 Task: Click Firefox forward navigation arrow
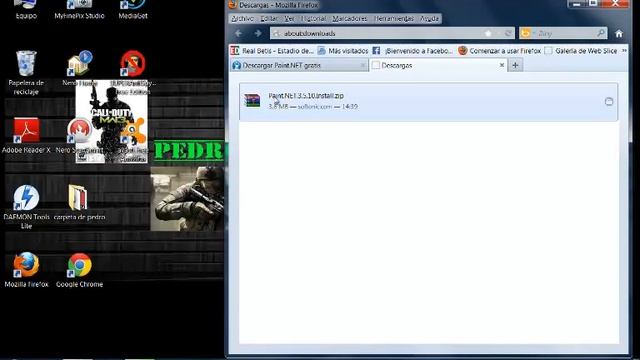258,33
